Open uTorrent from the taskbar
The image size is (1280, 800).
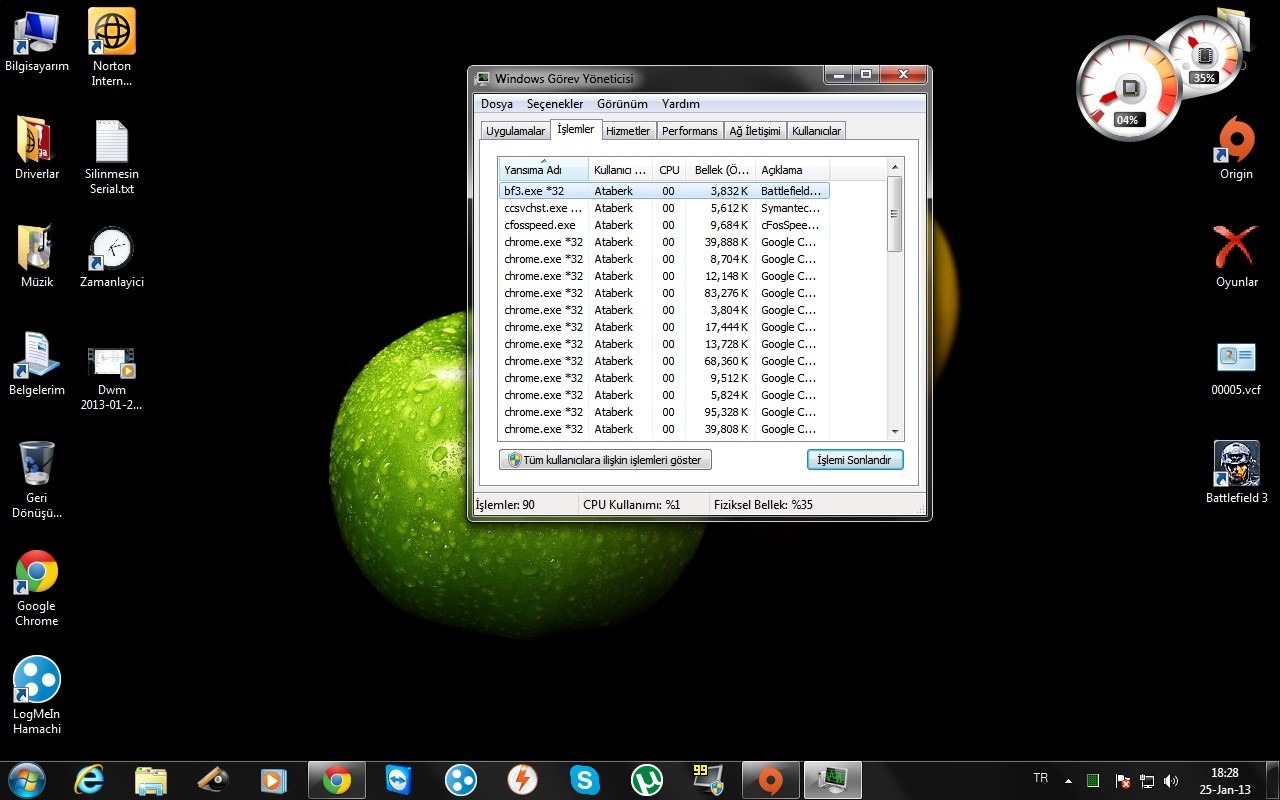[646, 780]
